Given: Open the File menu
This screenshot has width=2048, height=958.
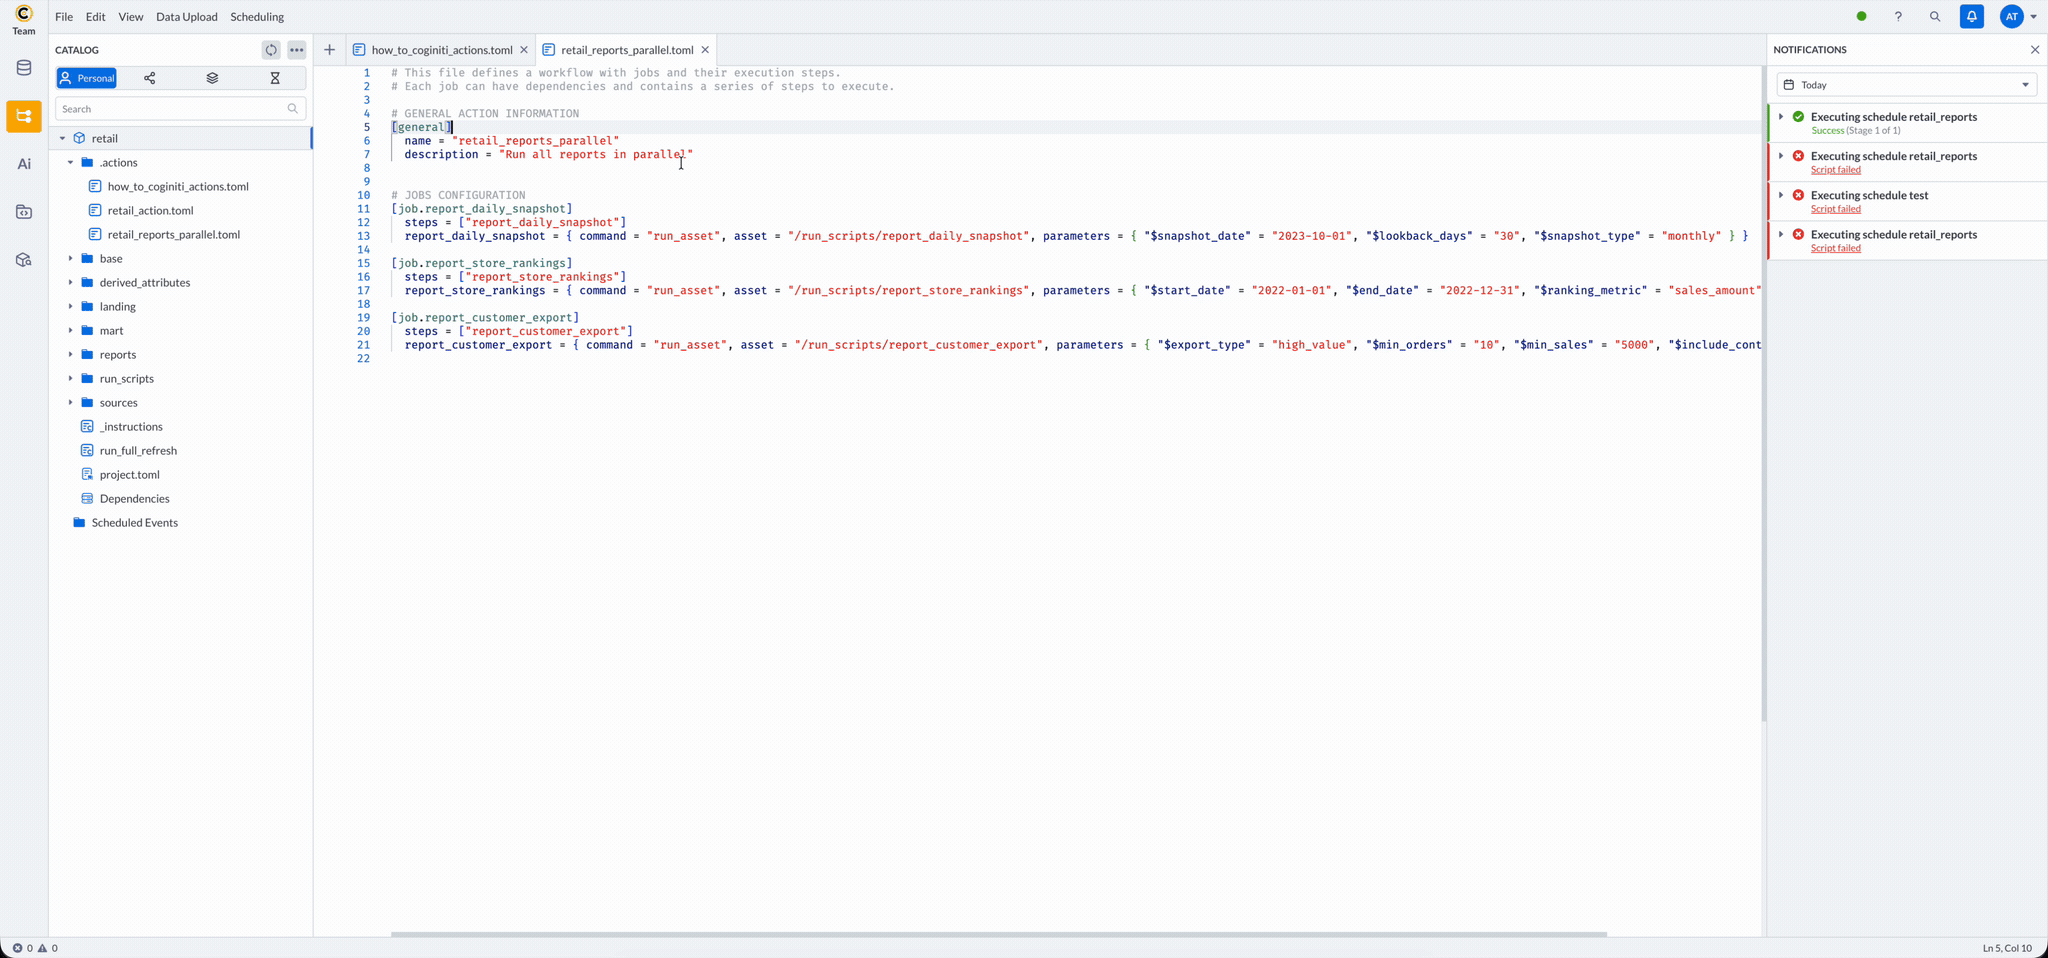Looking at the screenshot, I should pyautogui.click(x=64, y=17).
